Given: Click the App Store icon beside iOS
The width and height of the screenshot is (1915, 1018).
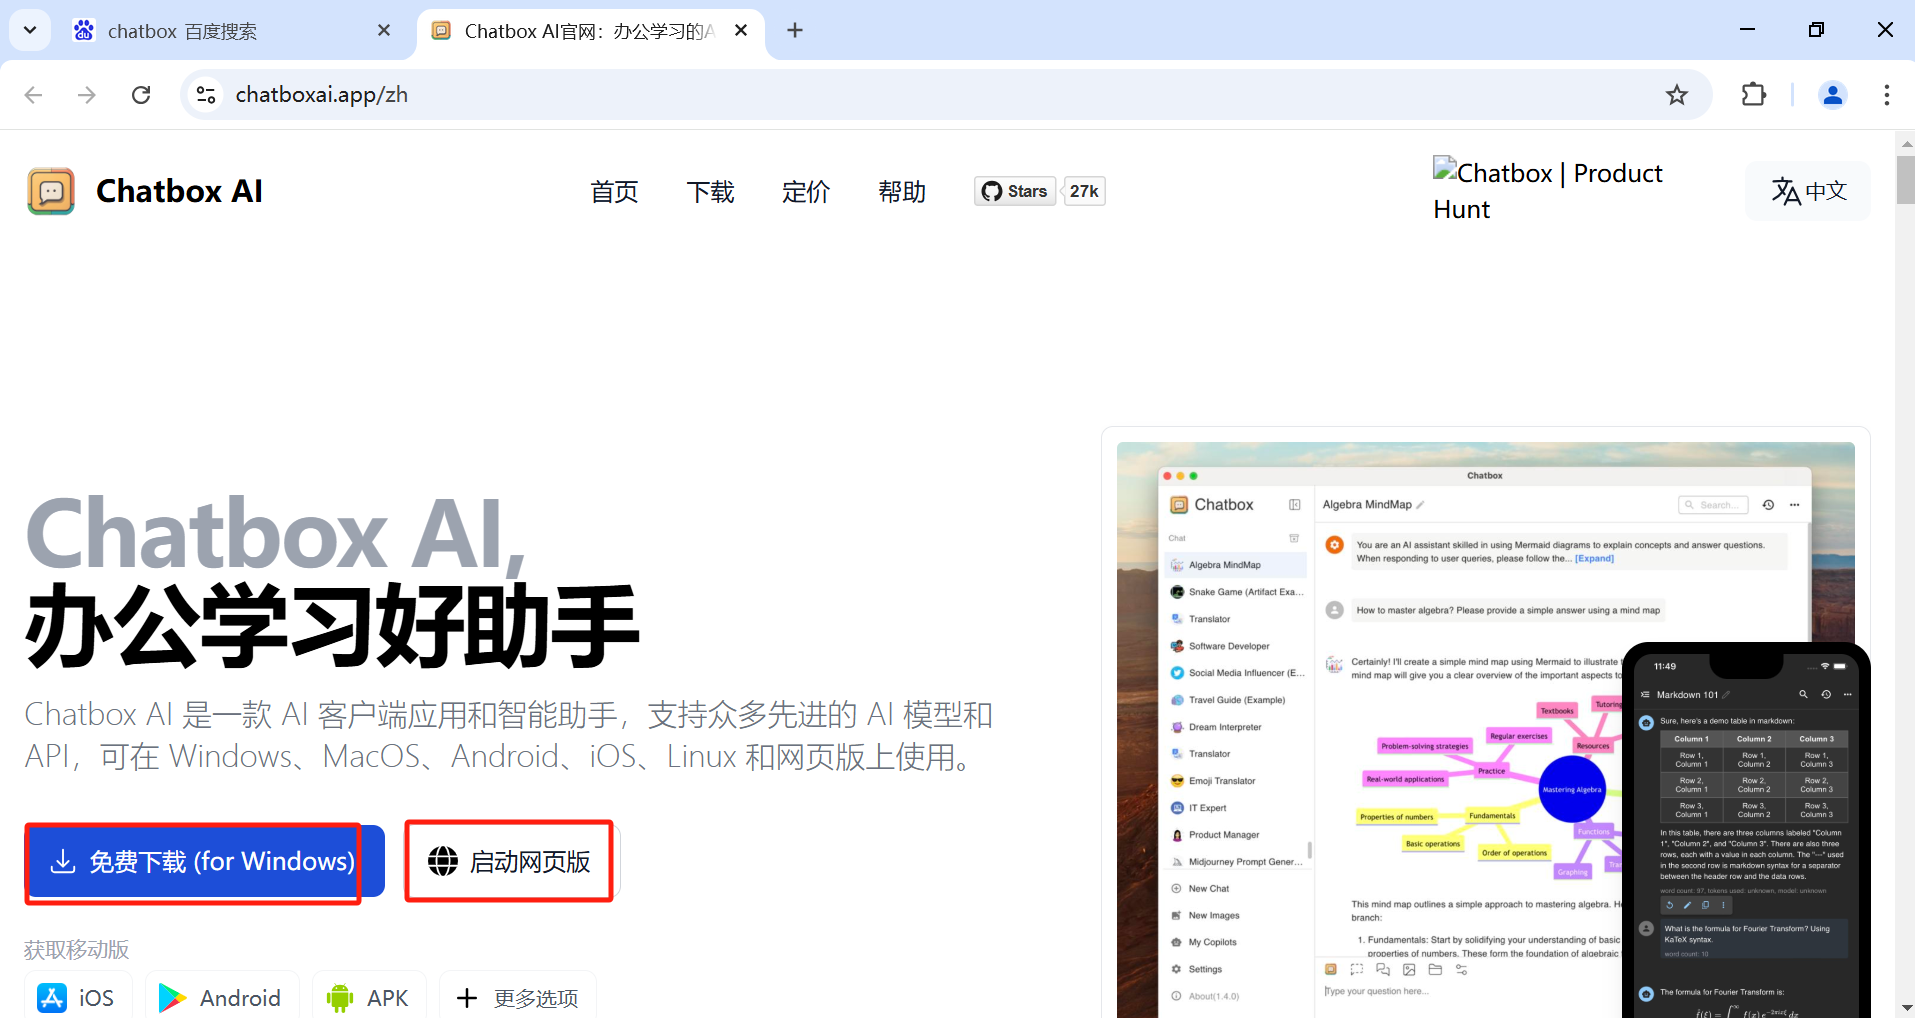Looking at the screenshot, I should pyautogui.click(x=52, y=997).
